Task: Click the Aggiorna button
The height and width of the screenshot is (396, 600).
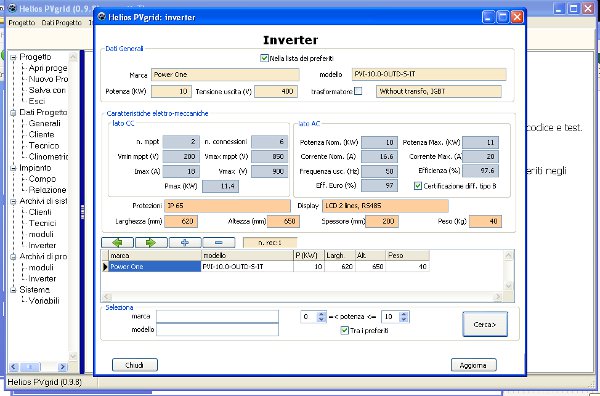Action: (474, 365)
